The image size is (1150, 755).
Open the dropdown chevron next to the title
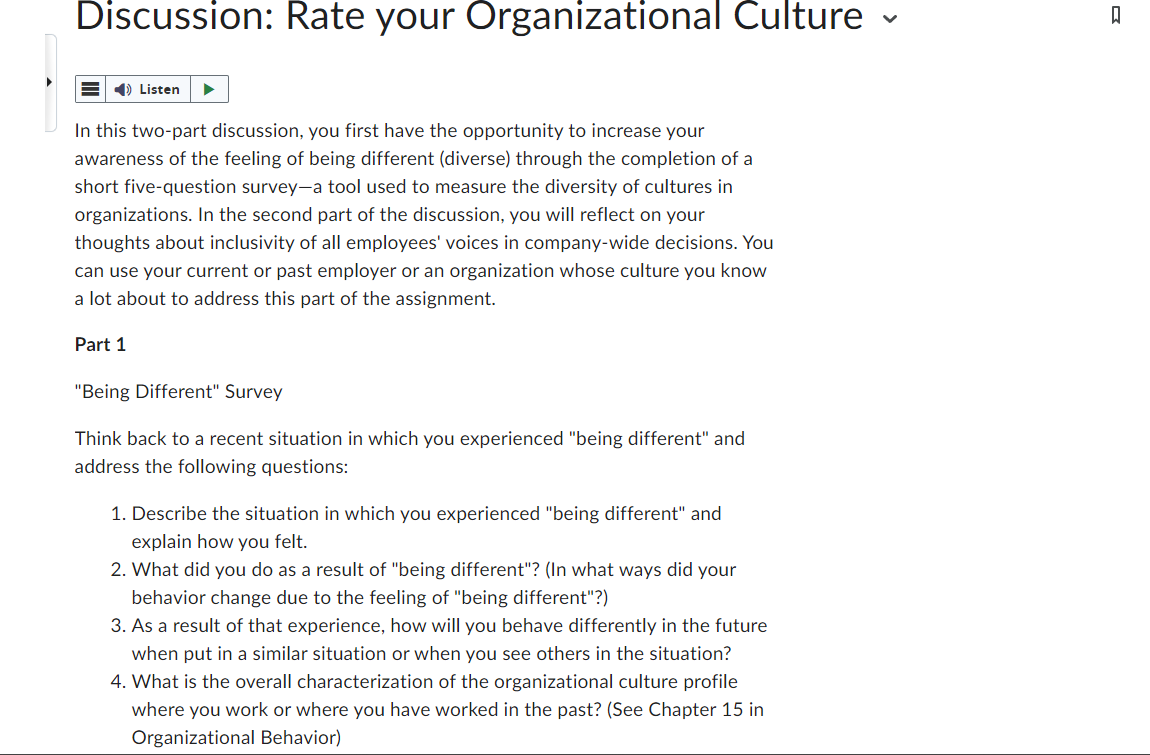pos(890,19)
